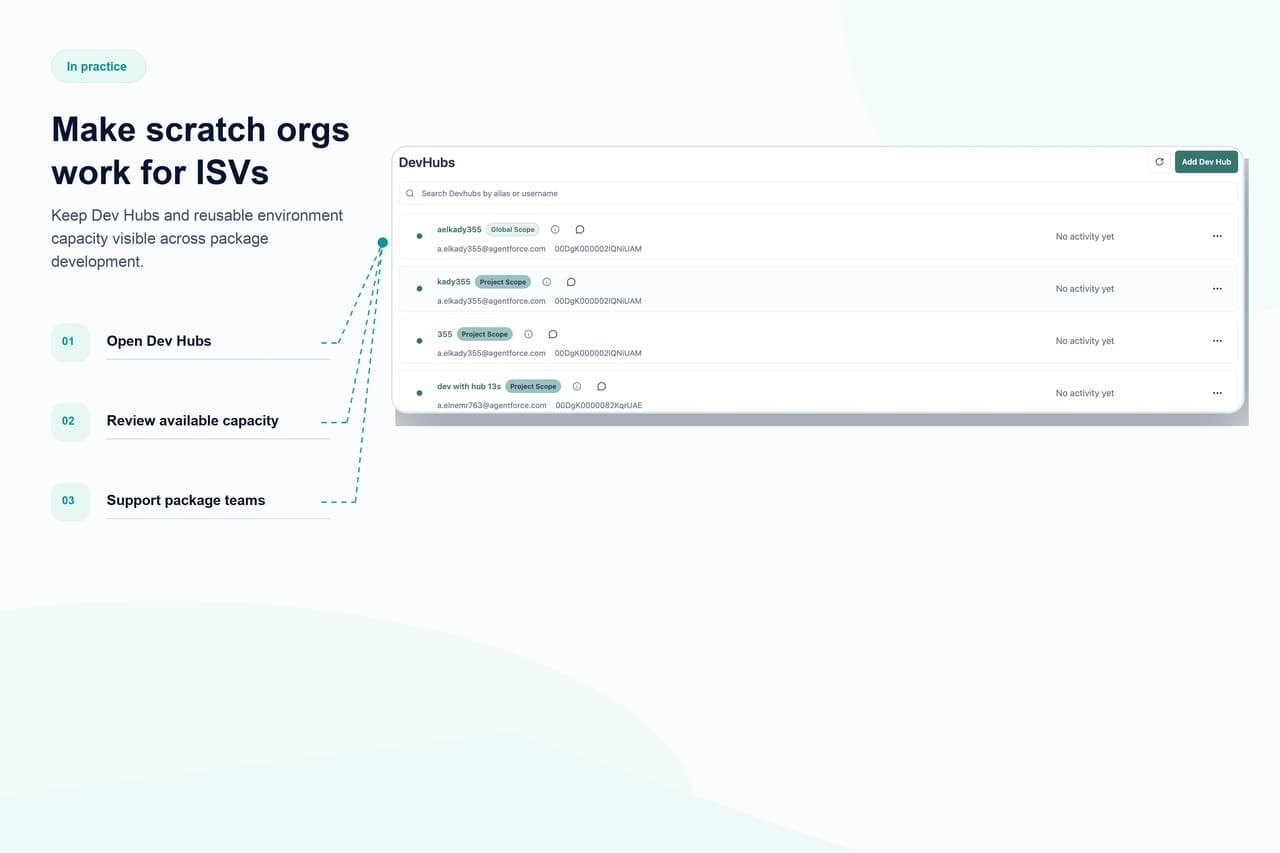View comments on kady355 Dev Hub

click(x=571, y=282)
